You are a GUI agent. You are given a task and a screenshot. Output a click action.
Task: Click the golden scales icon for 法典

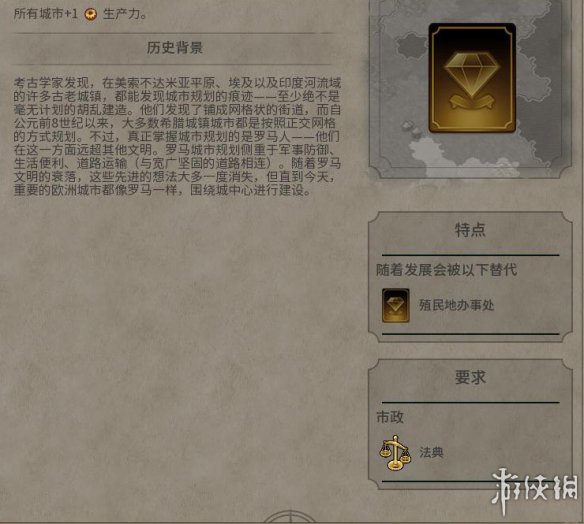pos(395,452)
